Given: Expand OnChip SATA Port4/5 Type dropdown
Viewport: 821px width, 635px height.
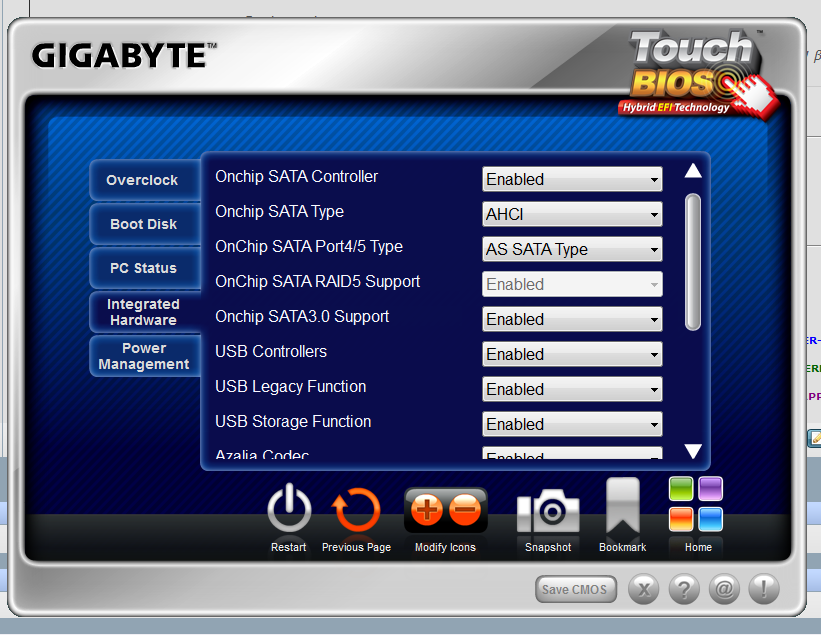Looking at the screenshot, I should pyautogui.click(x=572, y=249).
